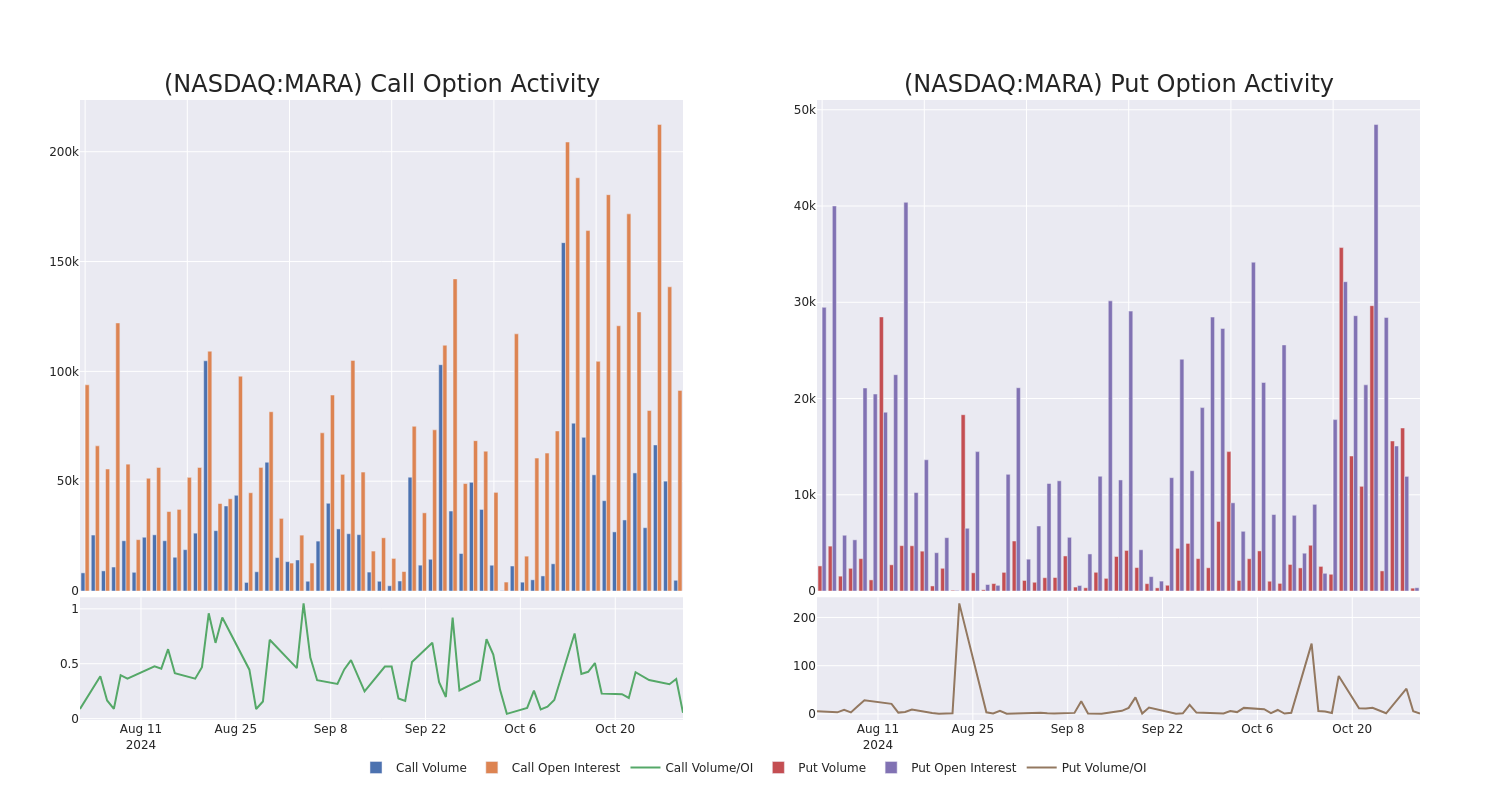This screenshot has height=800, width=1500.
Task: Click Oct 20 date under call chart
Action: [x=615, y=729]
